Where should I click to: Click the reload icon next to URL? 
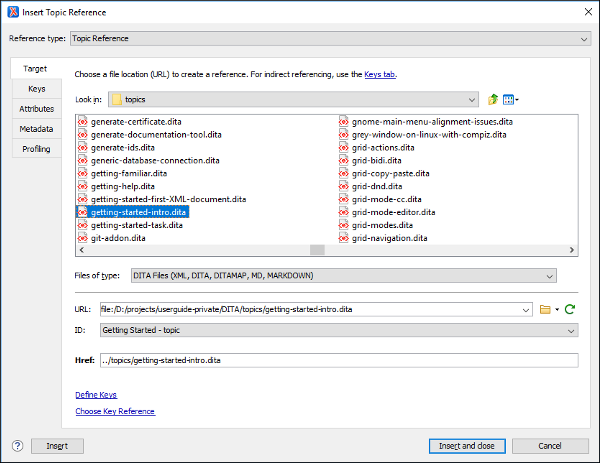pyautogui.click(x=570, y=310)
